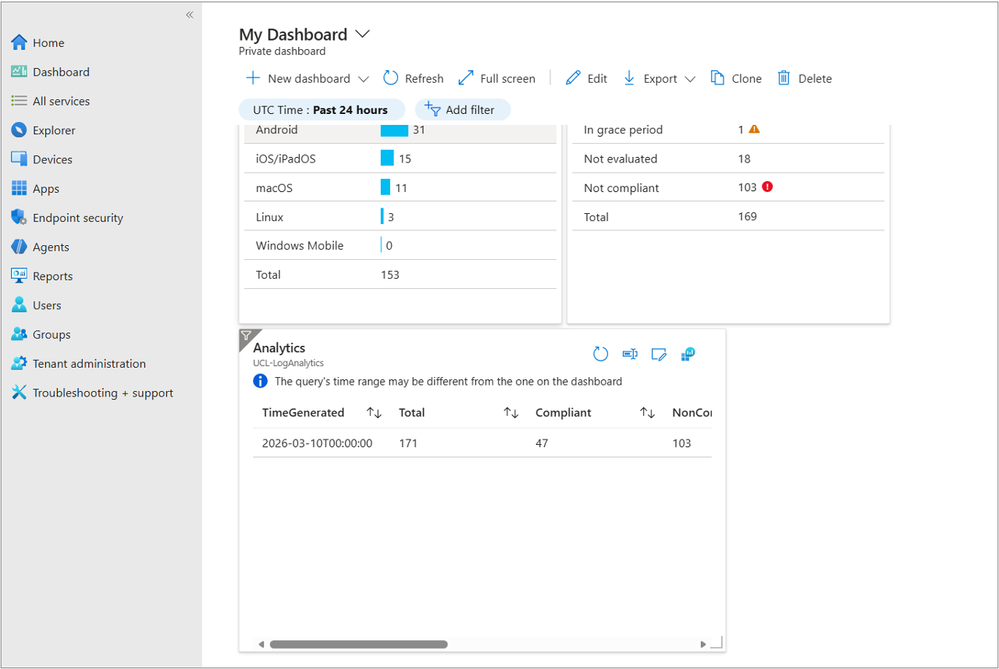Click the Delete dashboard trash icon
Screen dimensions: 999x669
coord(784,78)
